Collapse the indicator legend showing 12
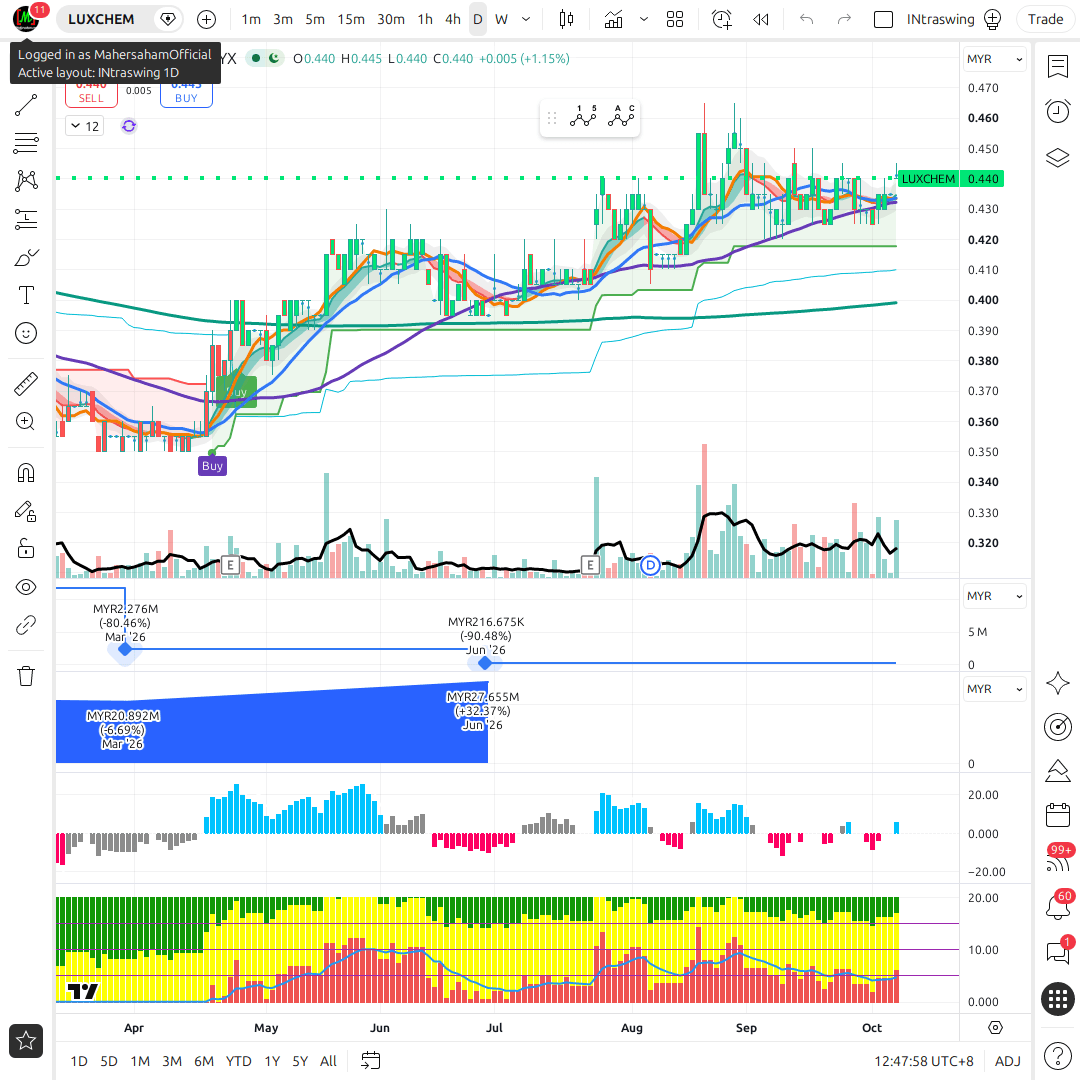Viewport: 1080px width, 1080px height. pyautogui.click(x=85, y=126)
